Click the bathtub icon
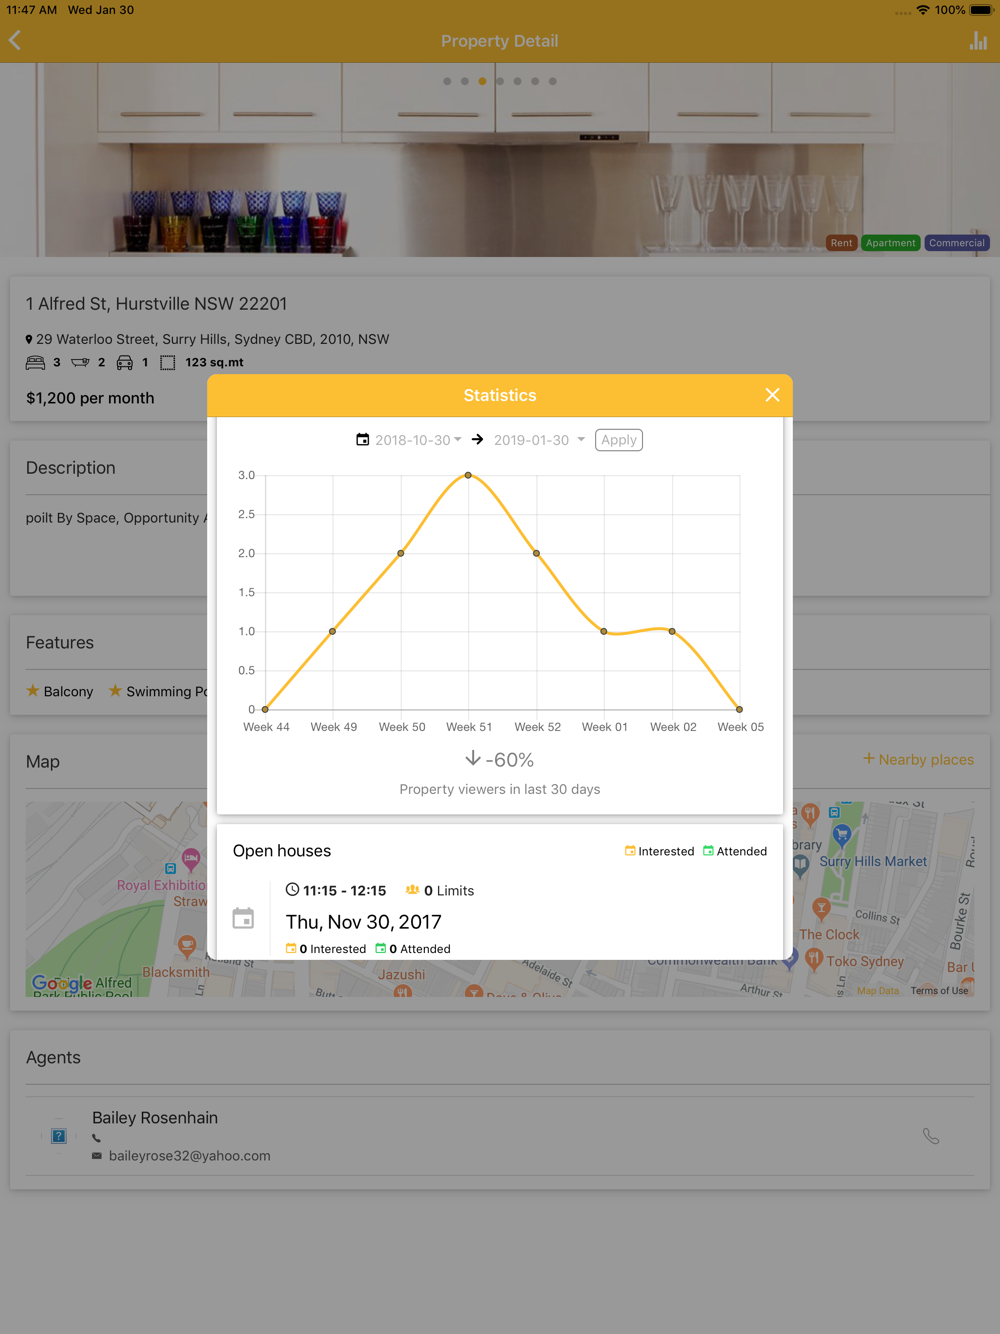 coord(80,363)
